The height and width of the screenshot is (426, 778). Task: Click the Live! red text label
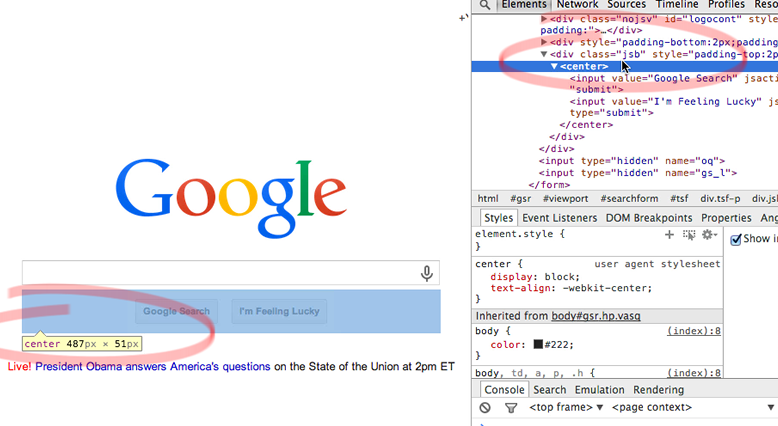point(19,366)
